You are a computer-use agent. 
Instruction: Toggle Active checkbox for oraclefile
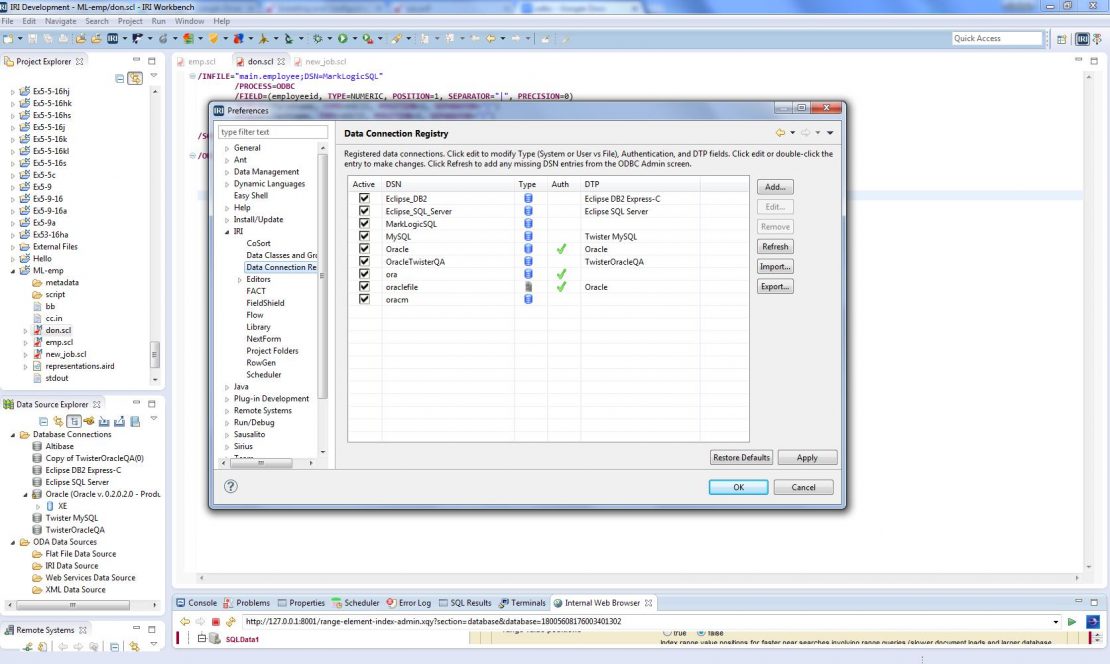[364, 287]
